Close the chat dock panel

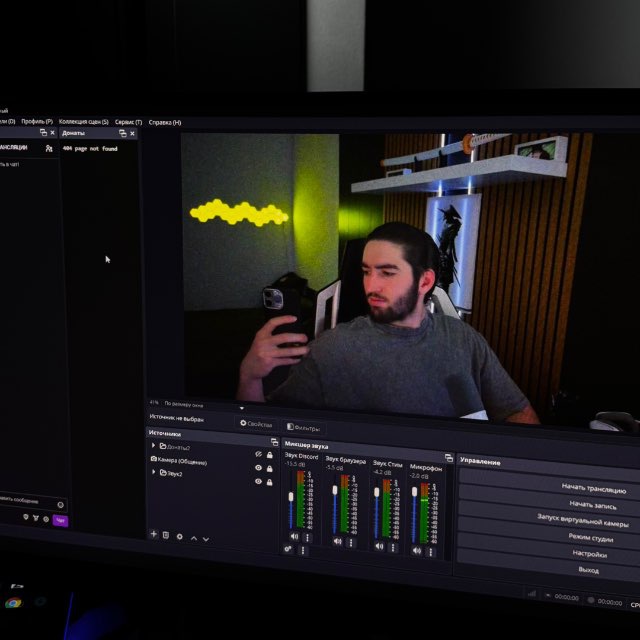52,132
